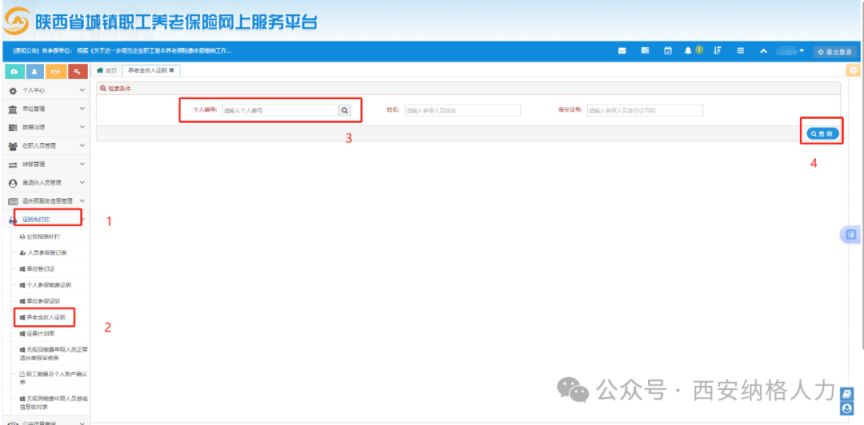Expand the 个人中心 sidebar menu chevron
864x425 pixels.
83,90
